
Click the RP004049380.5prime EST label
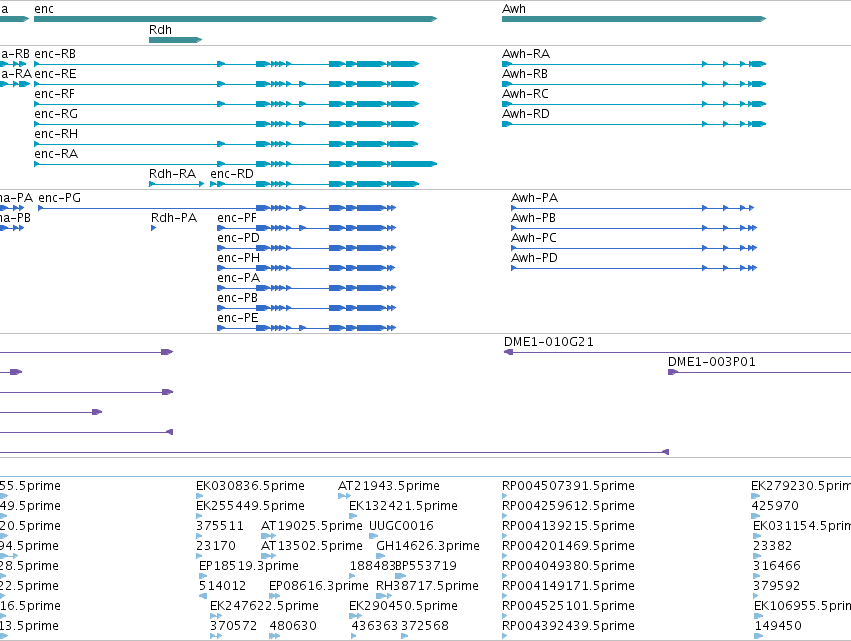(x=568, y=566)
